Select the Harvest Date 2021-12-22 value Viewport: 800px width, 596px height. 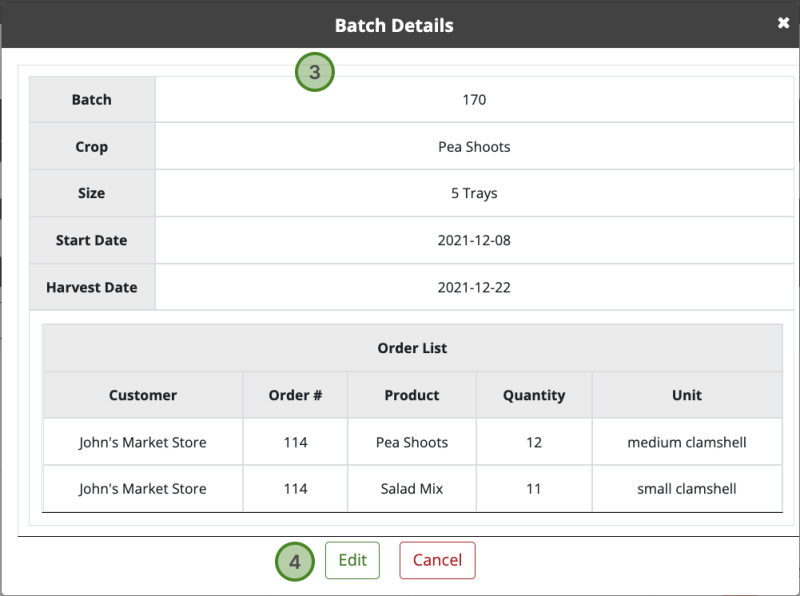coord(474,287)
